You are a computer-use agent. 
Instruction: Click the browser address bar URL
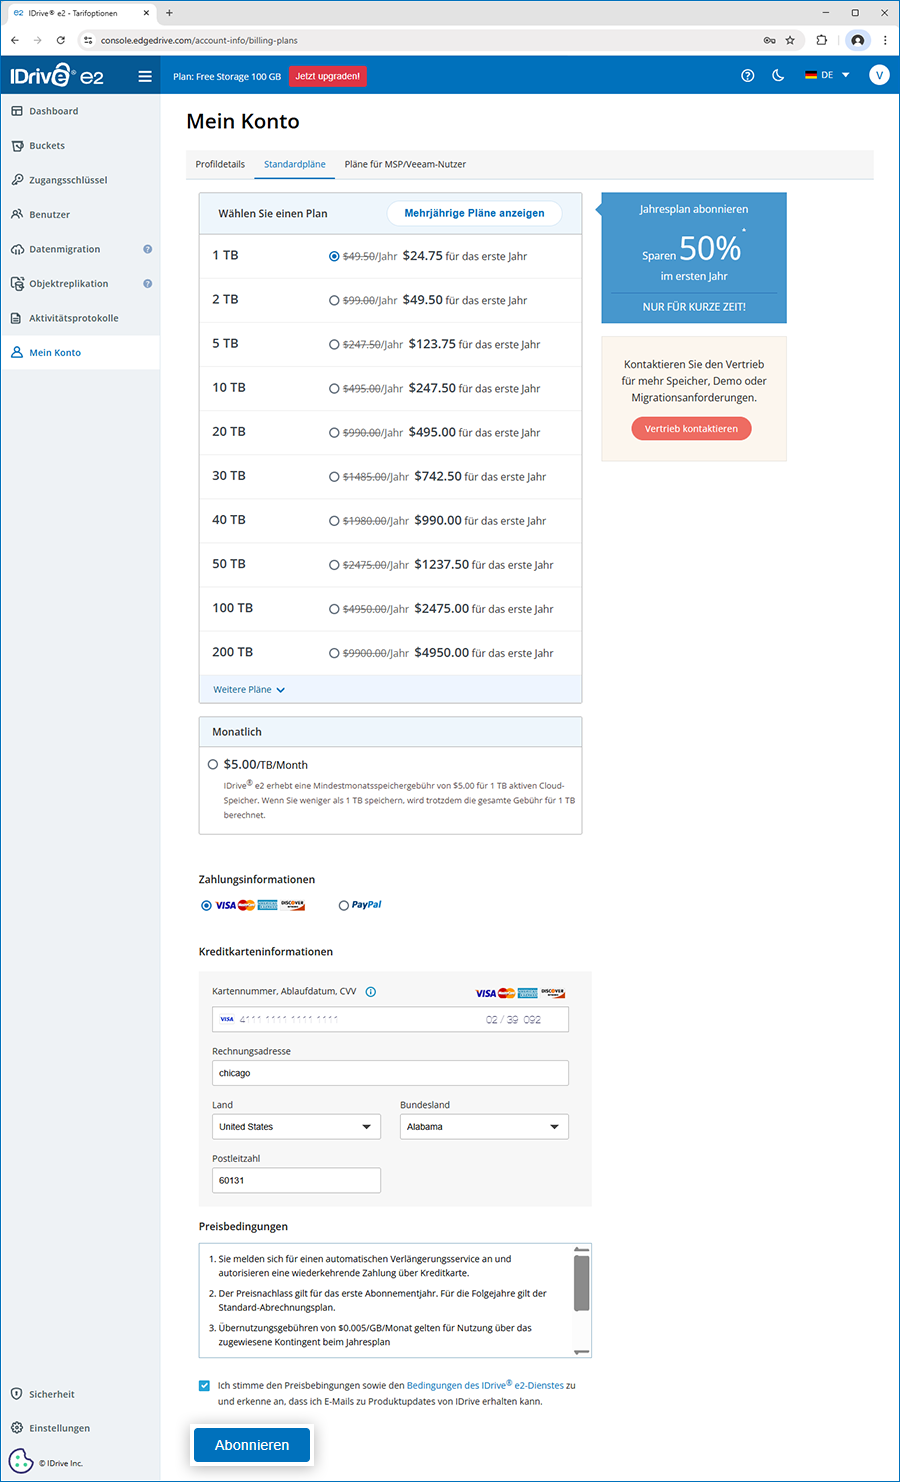[x=199, y=40]
